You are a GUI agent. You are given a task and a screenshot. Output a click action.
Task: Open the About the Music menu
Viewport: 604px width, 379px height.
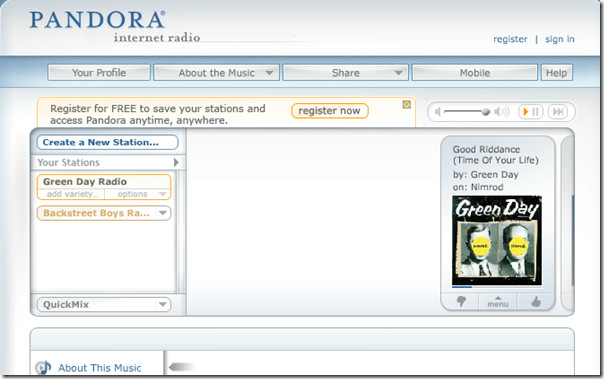(x=216, y=72)
